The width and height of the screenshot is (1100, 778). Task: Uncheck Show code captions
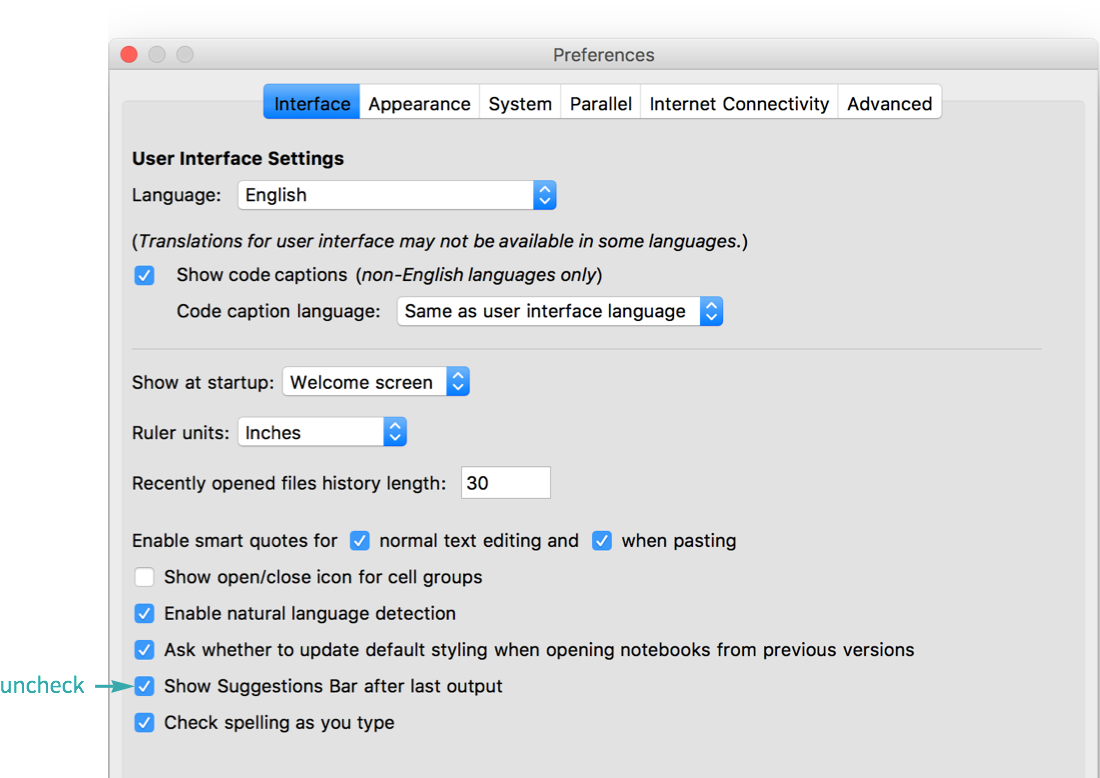click(144, 274)
